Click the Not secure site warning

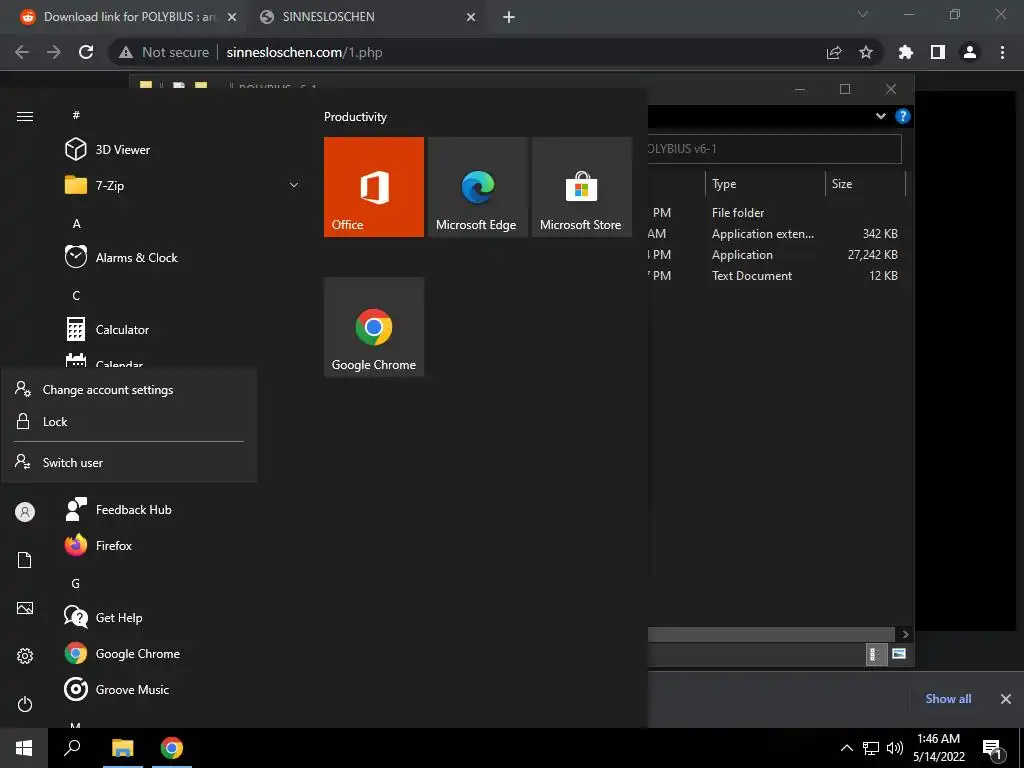click(x=164, y=52)
